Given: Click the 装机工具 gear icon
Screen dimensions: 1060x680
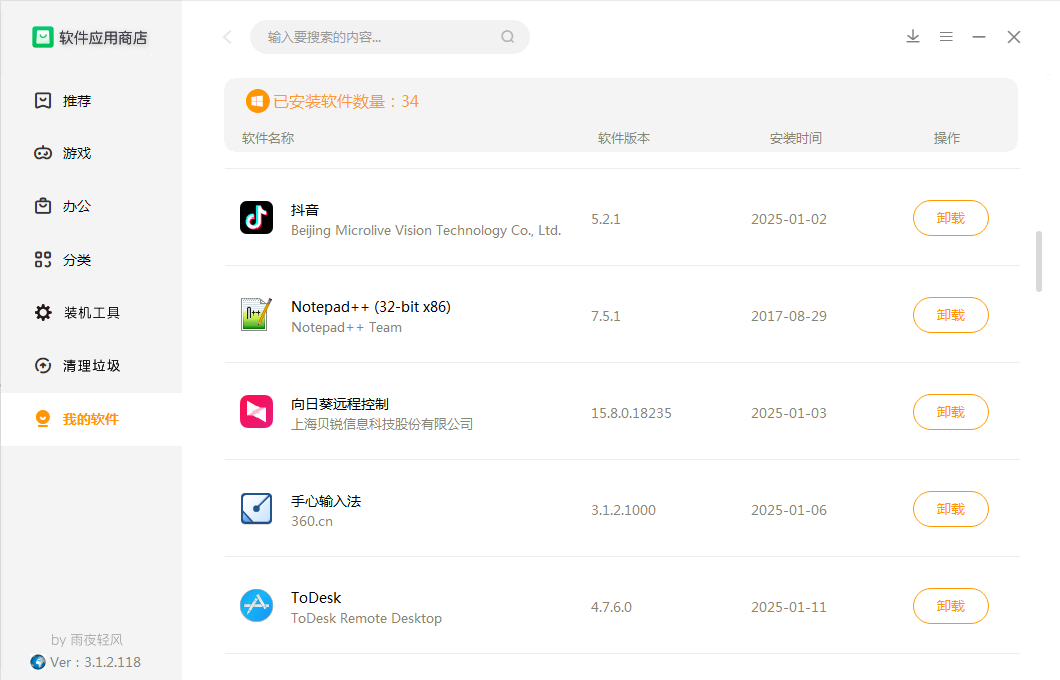Looking at the screenshot, I should (x=43, y=312).
